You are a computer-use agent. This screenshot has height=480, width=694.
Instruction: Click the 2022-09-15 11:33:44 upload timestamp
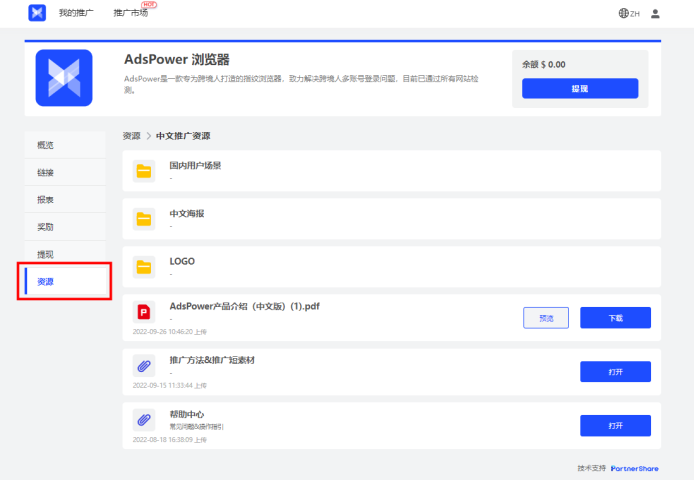pyautogui.click(x=170, y=386)
